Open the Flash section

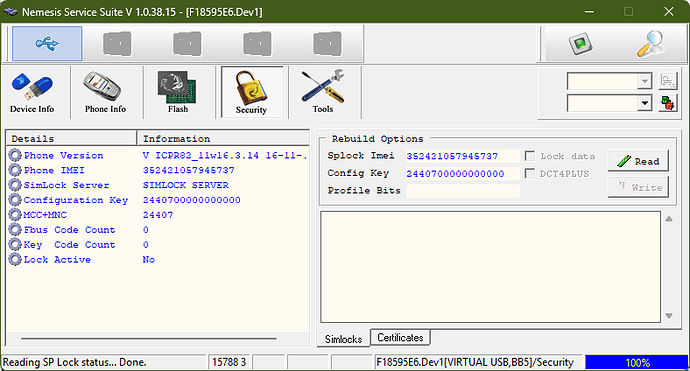(x=178, y=93)
